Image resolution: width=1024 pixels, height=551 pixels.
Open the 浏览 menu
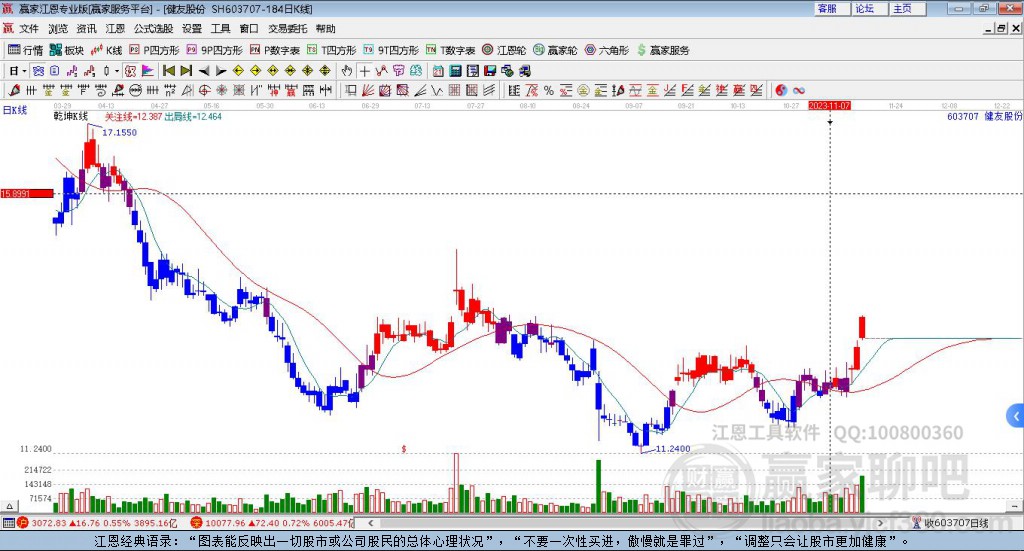click(57, 28)
